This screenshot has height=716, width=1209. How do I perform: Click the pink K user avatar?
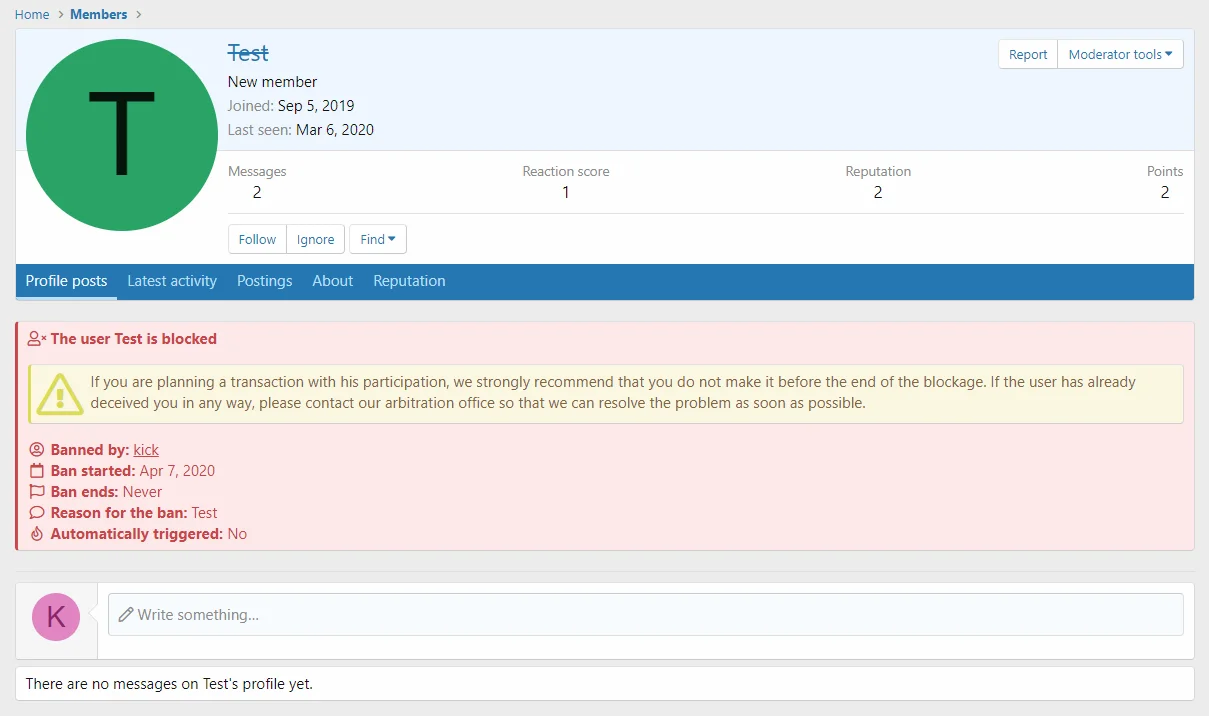(56, 616)
